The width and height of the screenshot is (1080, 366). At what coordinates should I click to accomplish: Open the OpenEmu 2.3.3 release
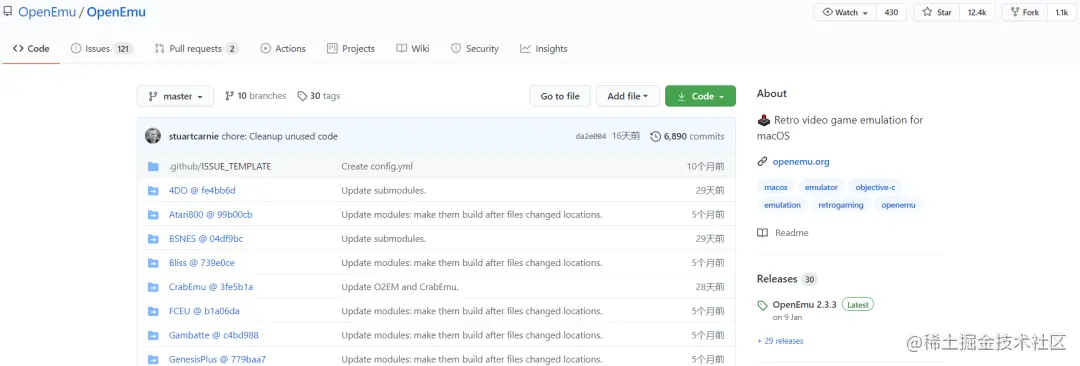pyautogui.click(x=804, y=305)
